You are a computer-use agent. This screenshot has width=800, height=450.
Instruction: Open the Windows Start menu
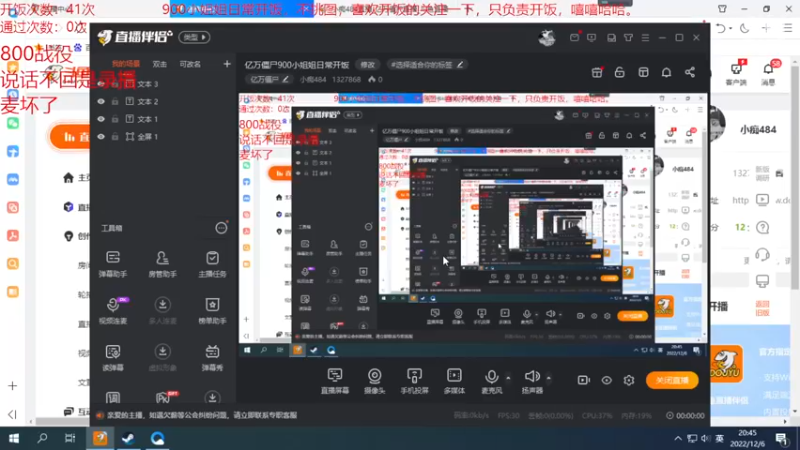point(14,438)
